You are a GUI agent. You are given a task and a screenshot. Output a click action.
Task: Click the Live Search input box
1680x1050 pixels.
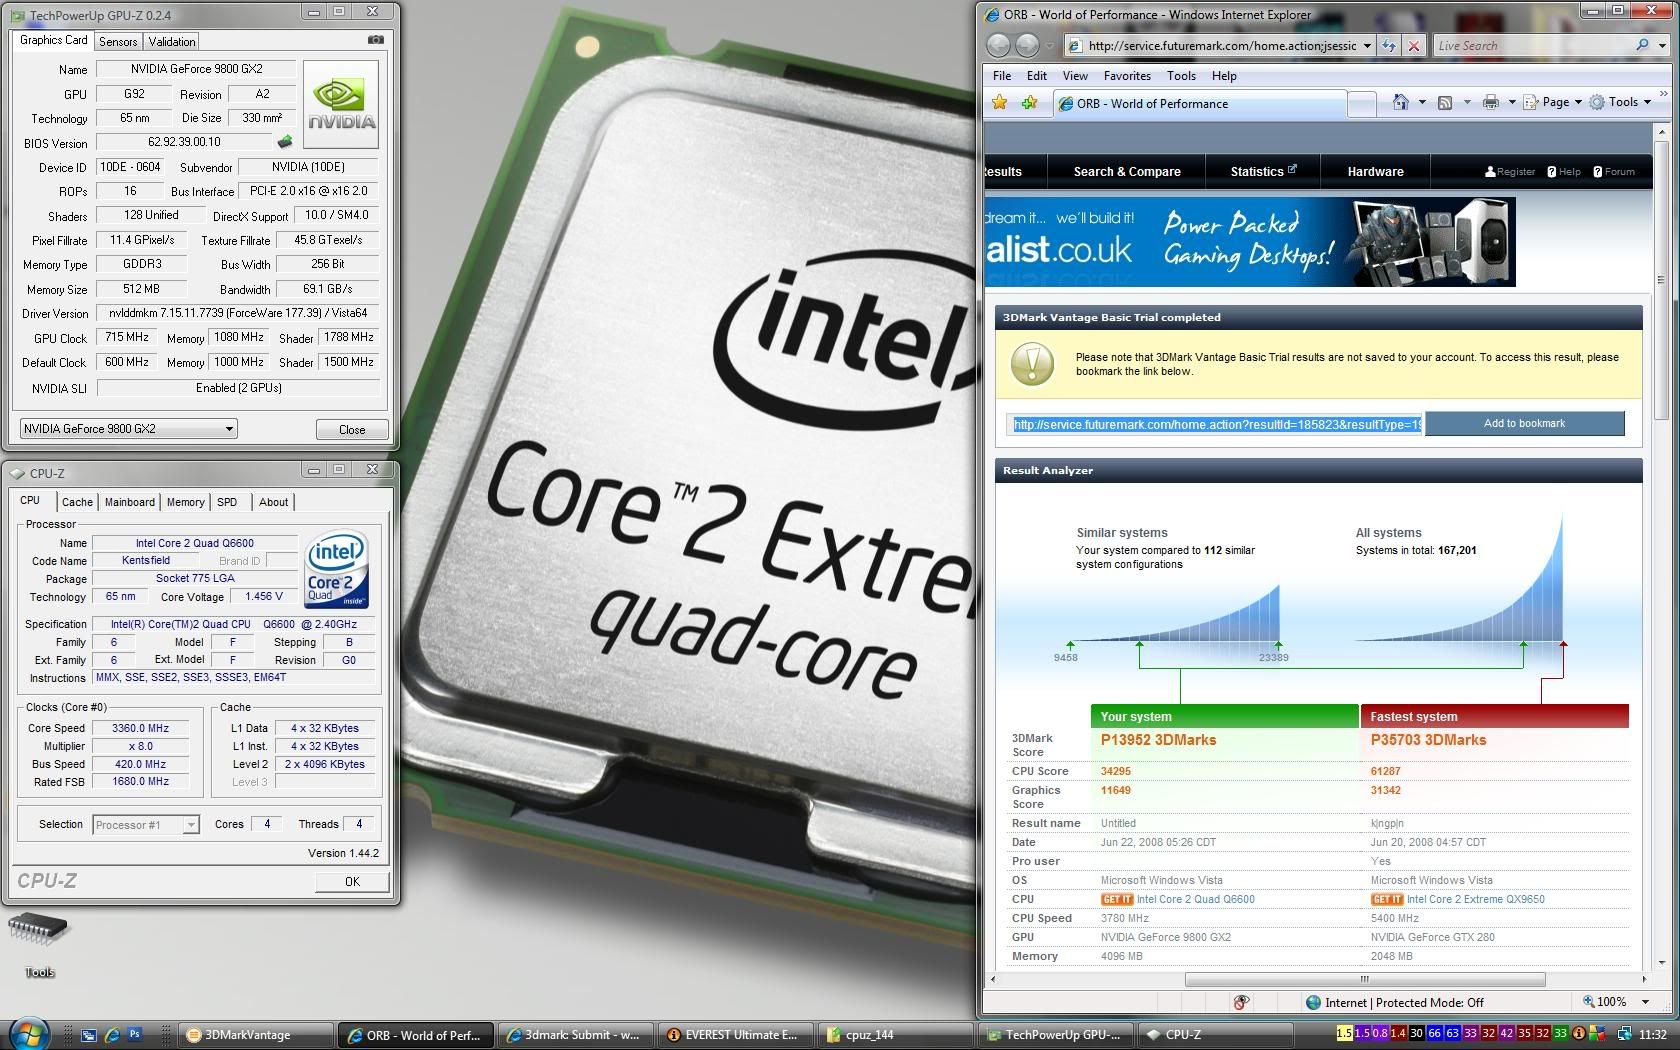(1532, 45)
